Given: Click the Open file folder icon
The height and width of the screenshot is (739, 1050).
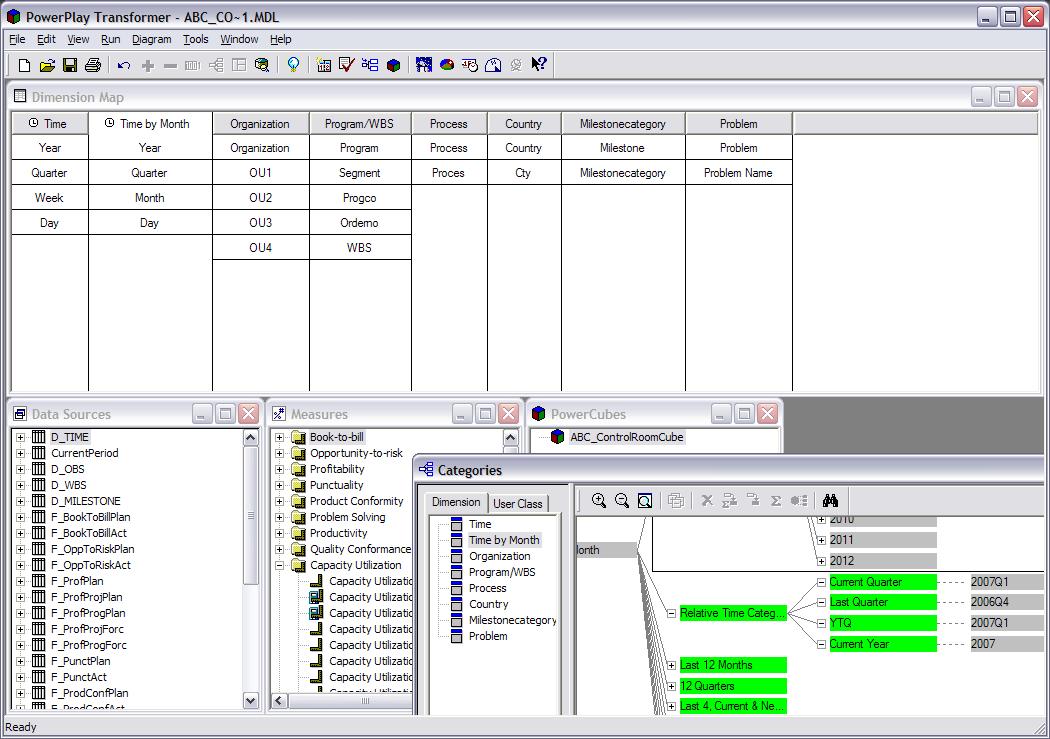Looking at the screenshot, I should point(47,65).
